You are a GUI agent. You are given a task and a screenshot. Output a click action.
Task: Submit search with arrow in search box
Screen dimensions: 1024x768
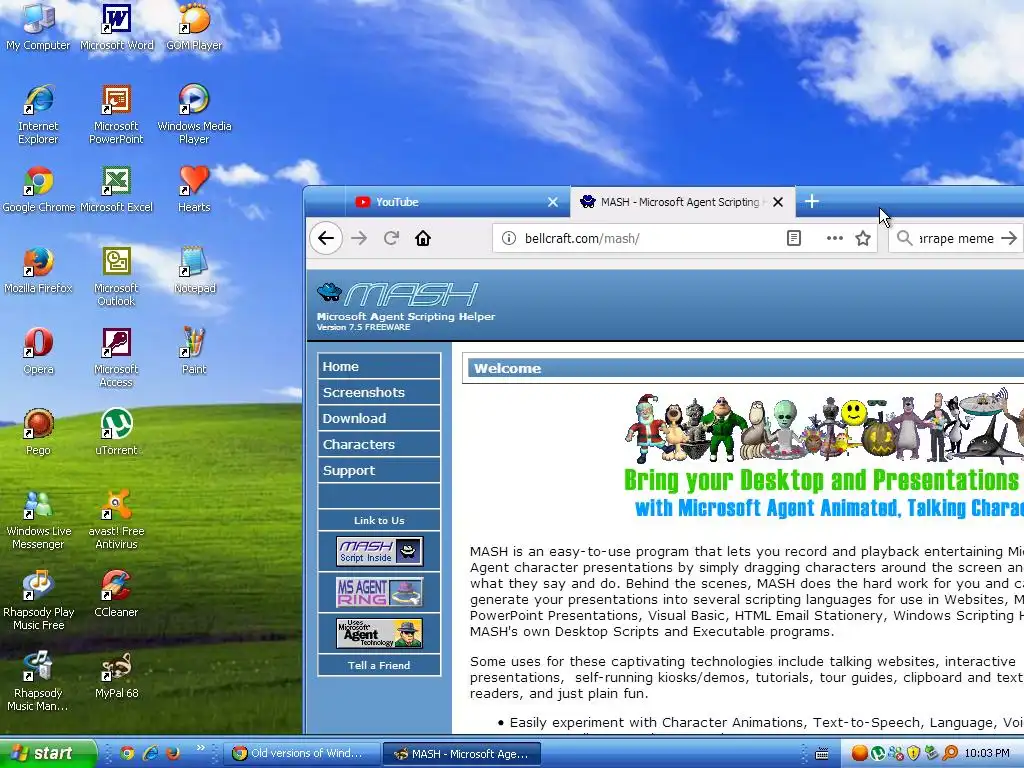(1009, 238)
